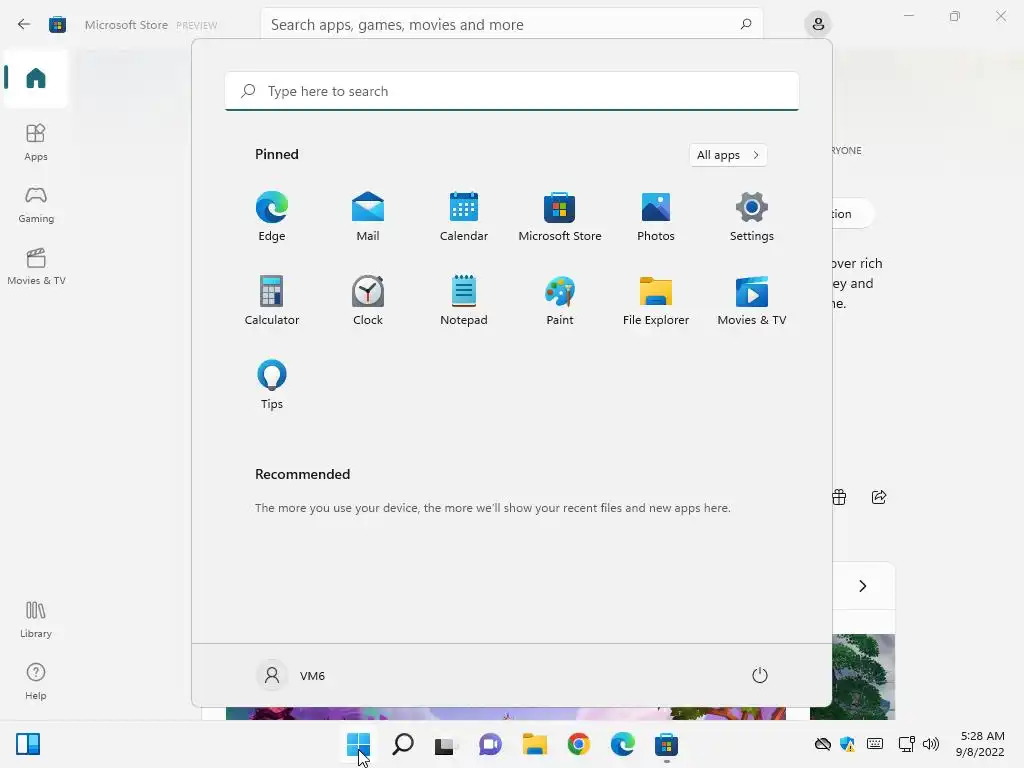This screenshot has width=1024, height=768.
Task: Click the gift icon in Store page
Action: pos(839,497)
